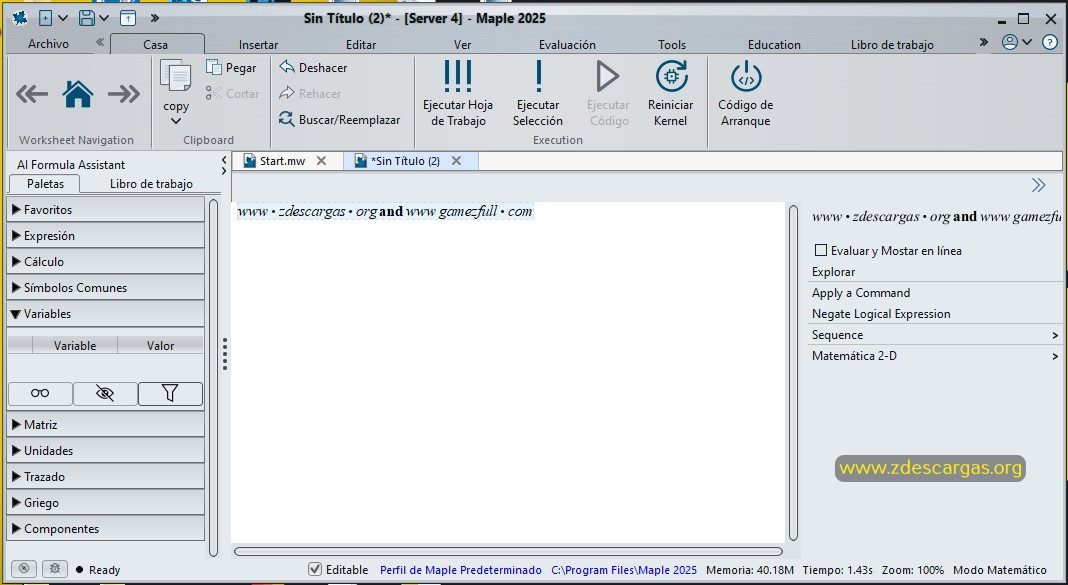1068x585 pixels.
Task: Open the Libro de trabajo ribbon tab
Action: (x=892, y=45)
